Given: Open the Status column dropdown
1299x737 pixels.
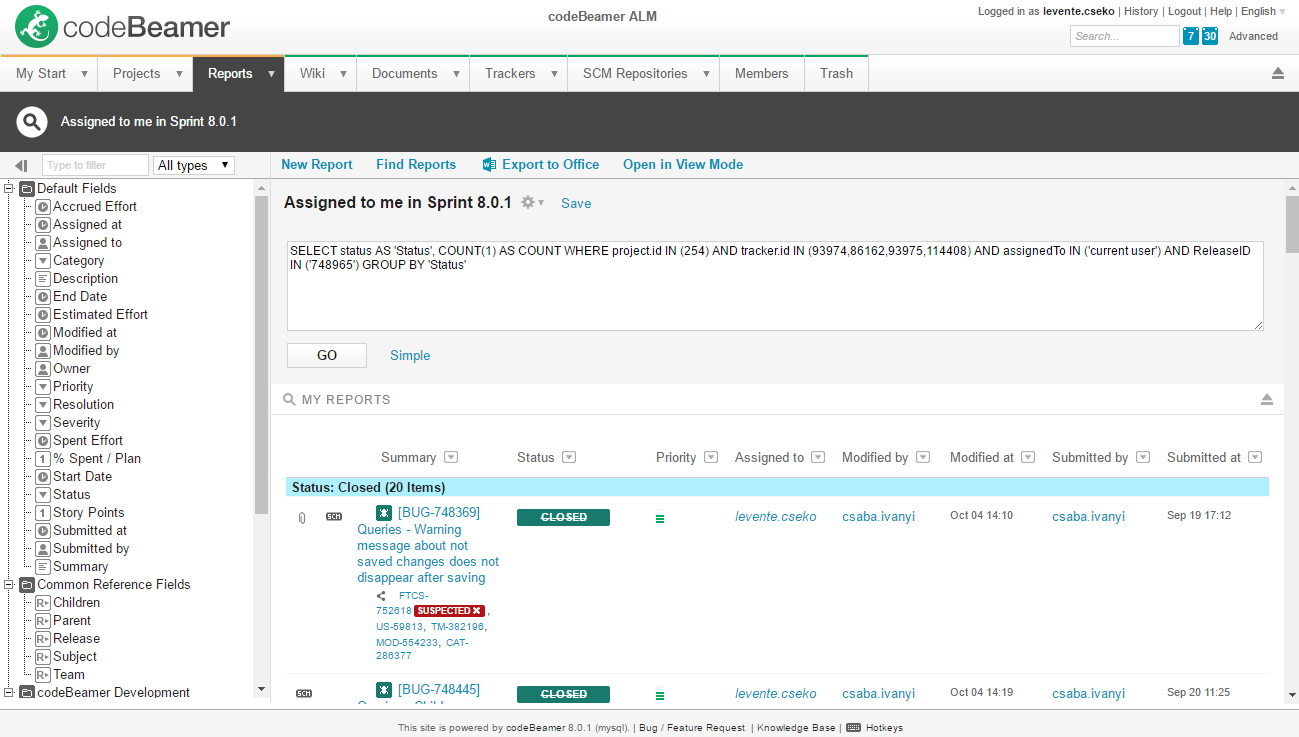Looking at the screenshot, I should click(x=569, y=458).
